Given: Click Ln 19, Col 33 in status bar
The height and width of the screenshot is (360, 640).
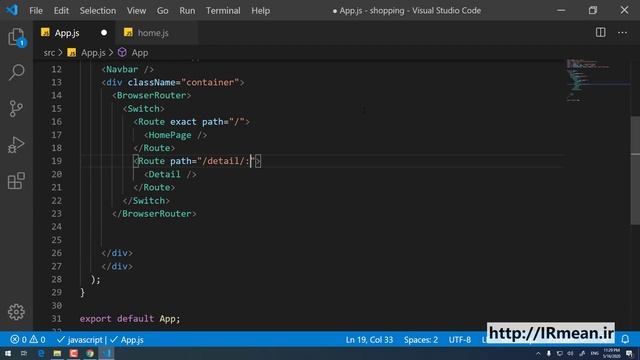Looking at the screenshot, I should click(369, 340).
